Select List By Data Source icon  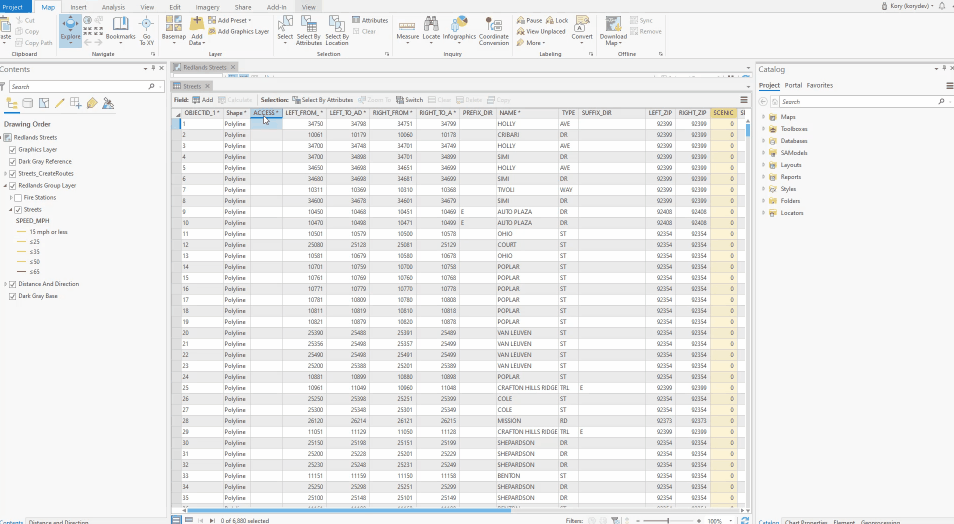(x=27, y=103)
